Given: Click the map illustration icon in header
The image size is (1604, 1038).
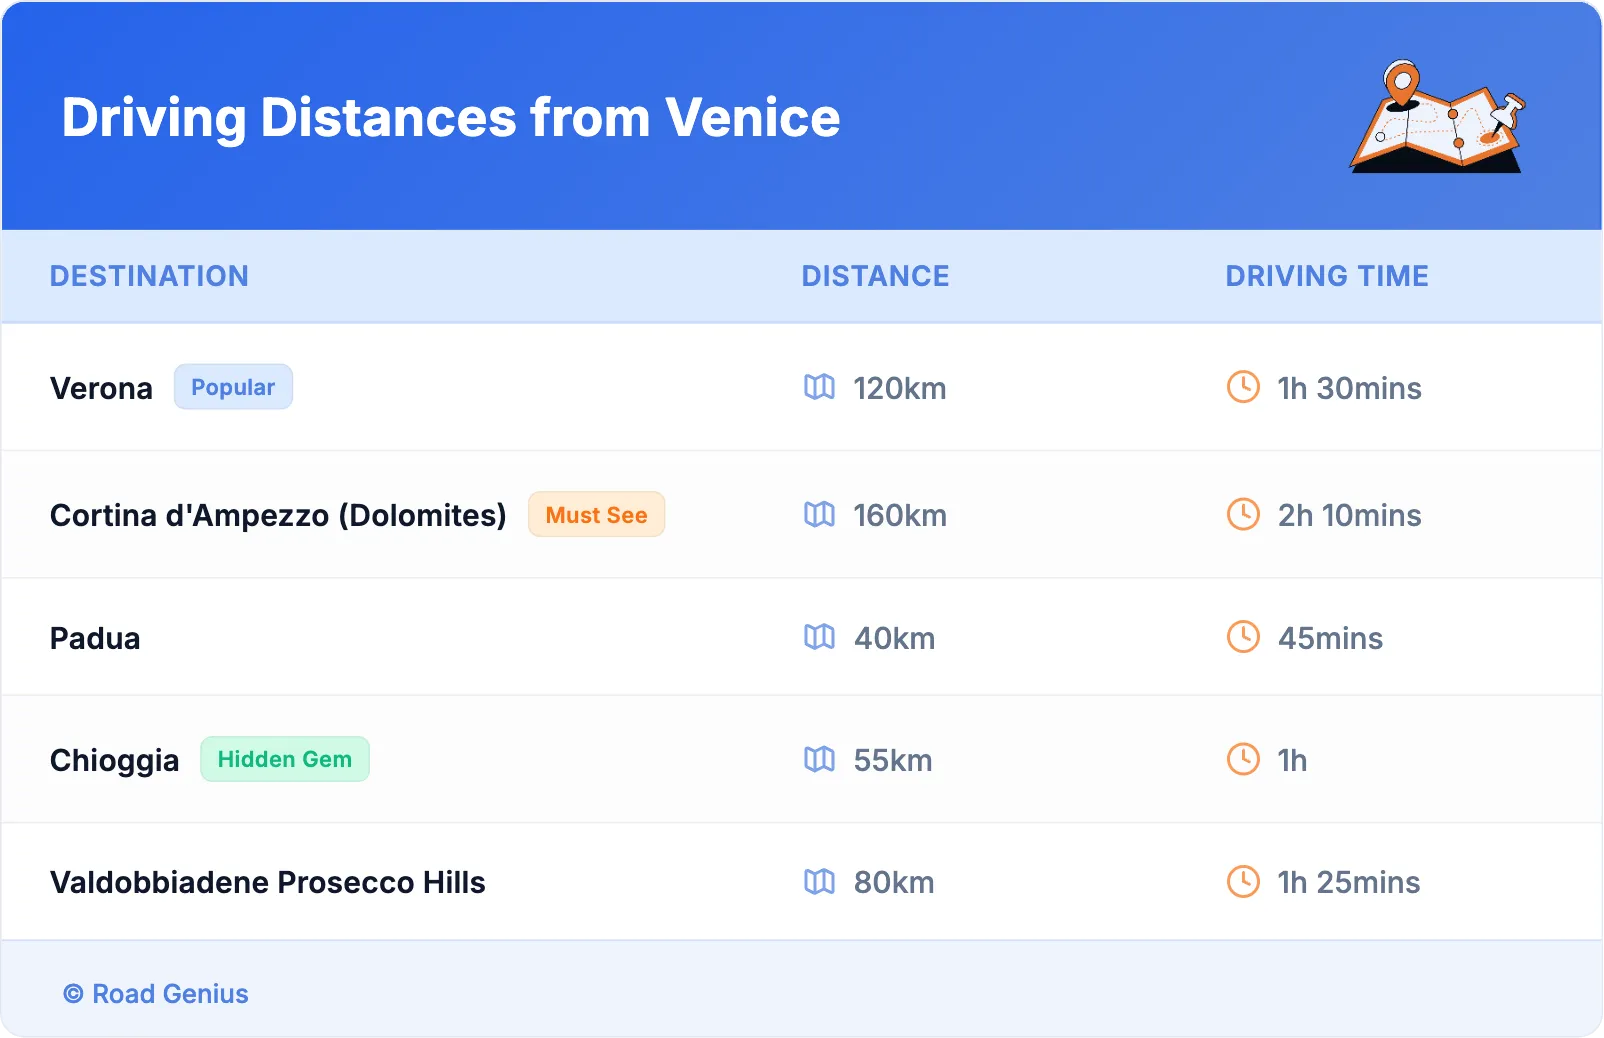Looking at the screenshot, I should (x=1438, y=116).
